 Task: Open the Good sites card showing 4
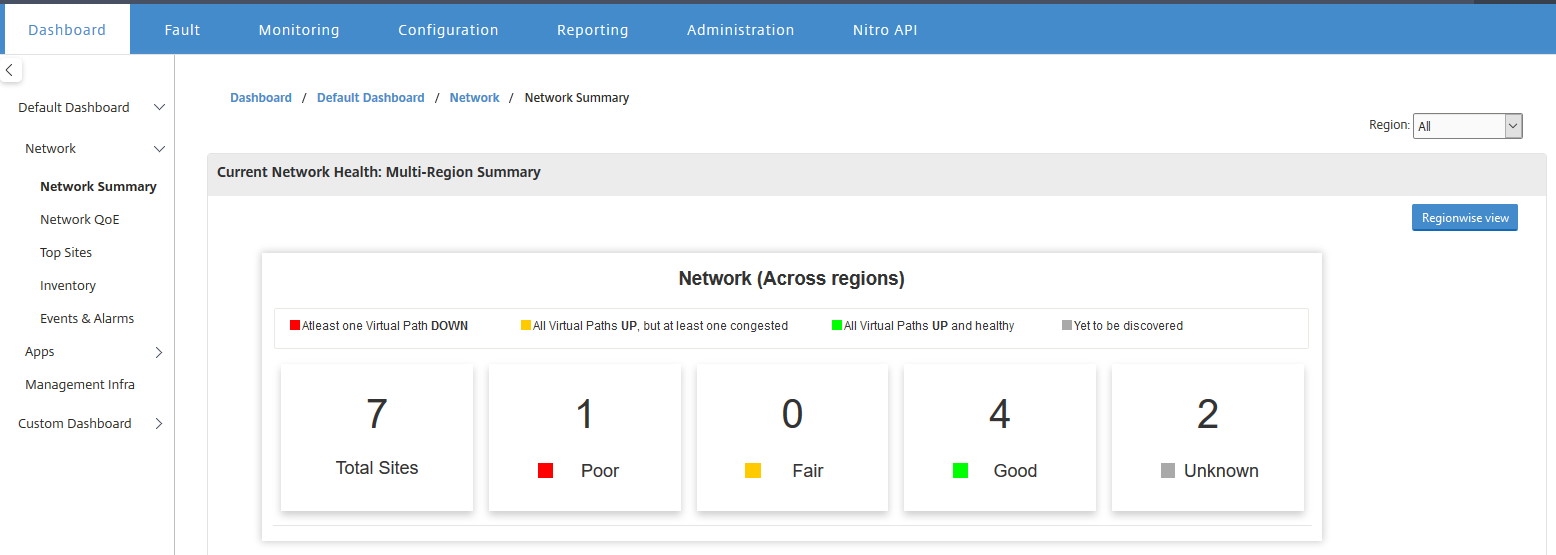pyautogui.click(x=1000, y=437)
